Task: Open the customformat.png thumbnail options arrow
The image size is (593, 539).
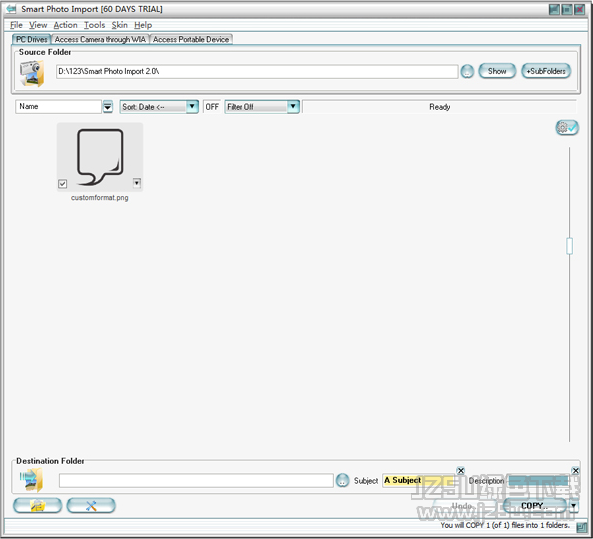Action: (137, 183)
